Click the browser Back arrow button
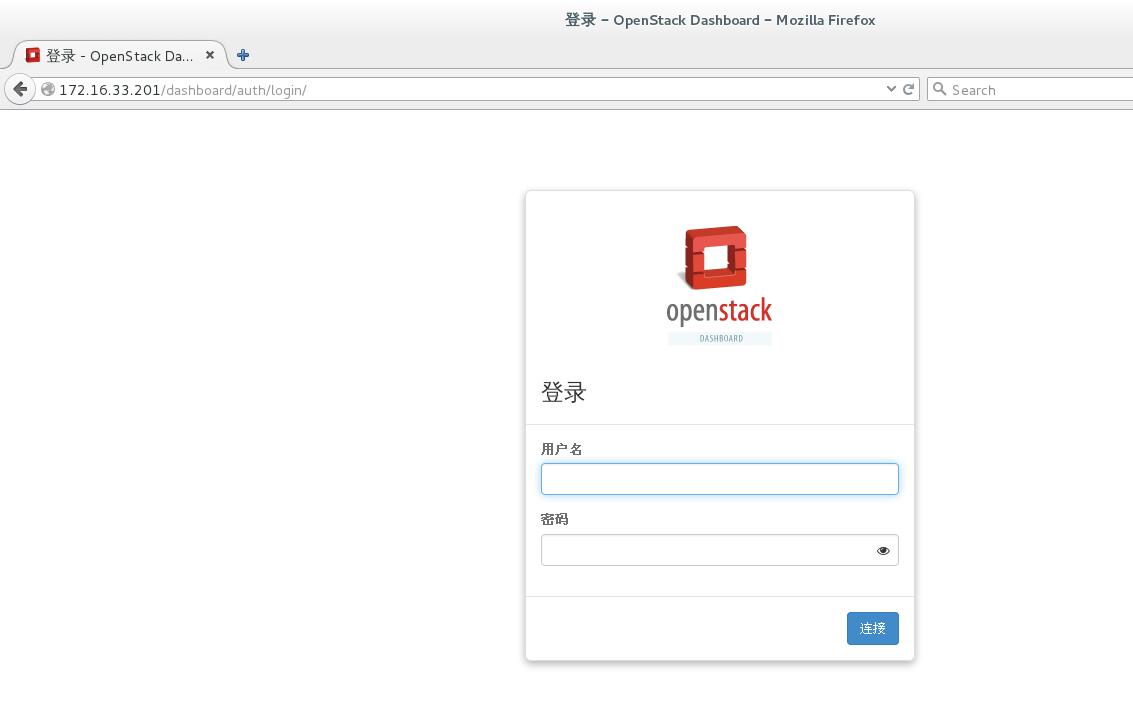This screenshot has width=1133, height=701. click(20, 89)
